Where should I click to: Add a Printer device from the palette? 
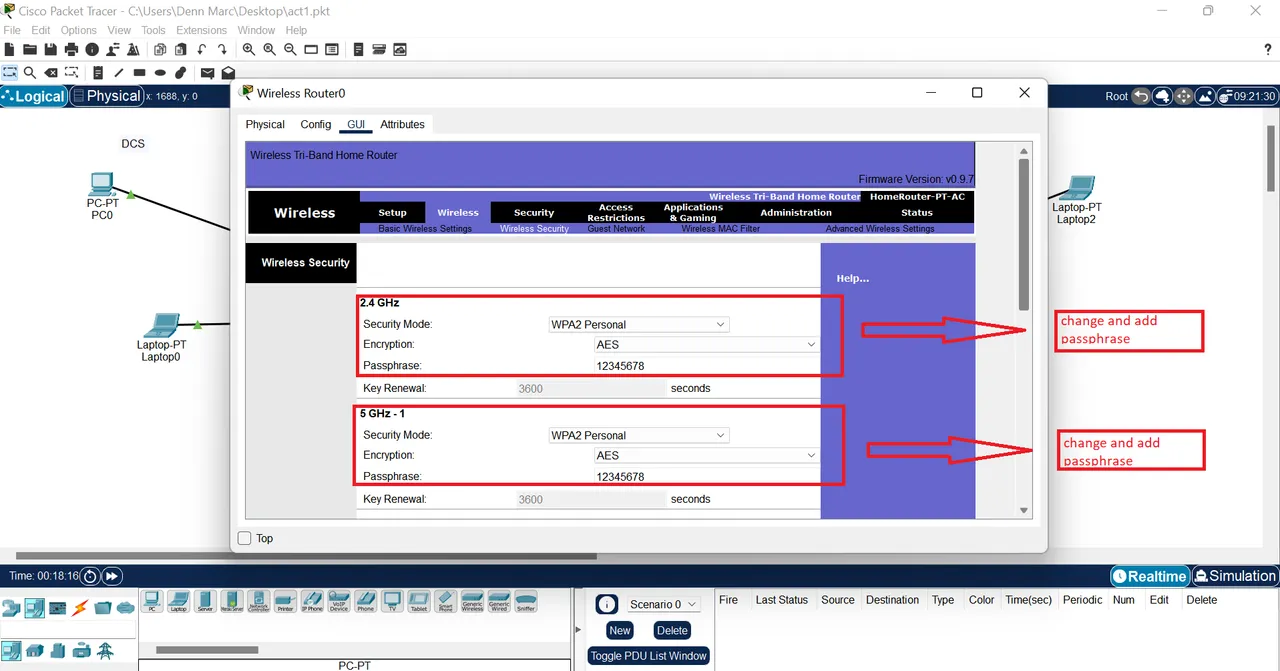tap(285, 601)
